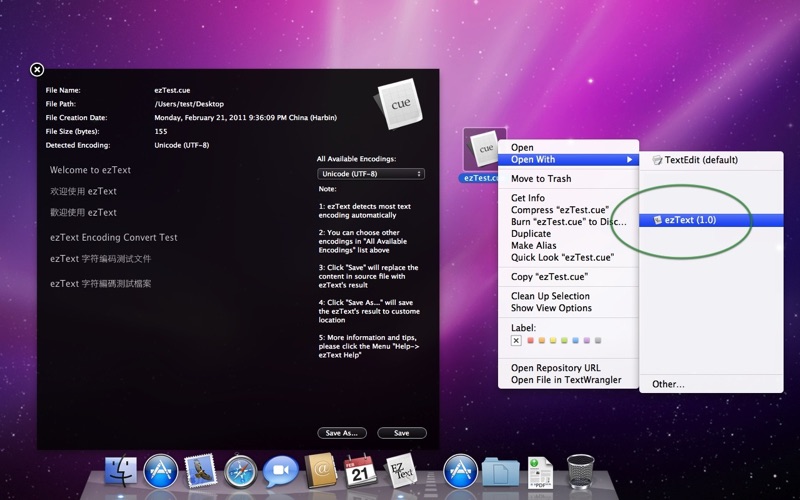Choose Open File in TextWrangler
The height and width of the screenshot is (500, 800).
point(568,380)
